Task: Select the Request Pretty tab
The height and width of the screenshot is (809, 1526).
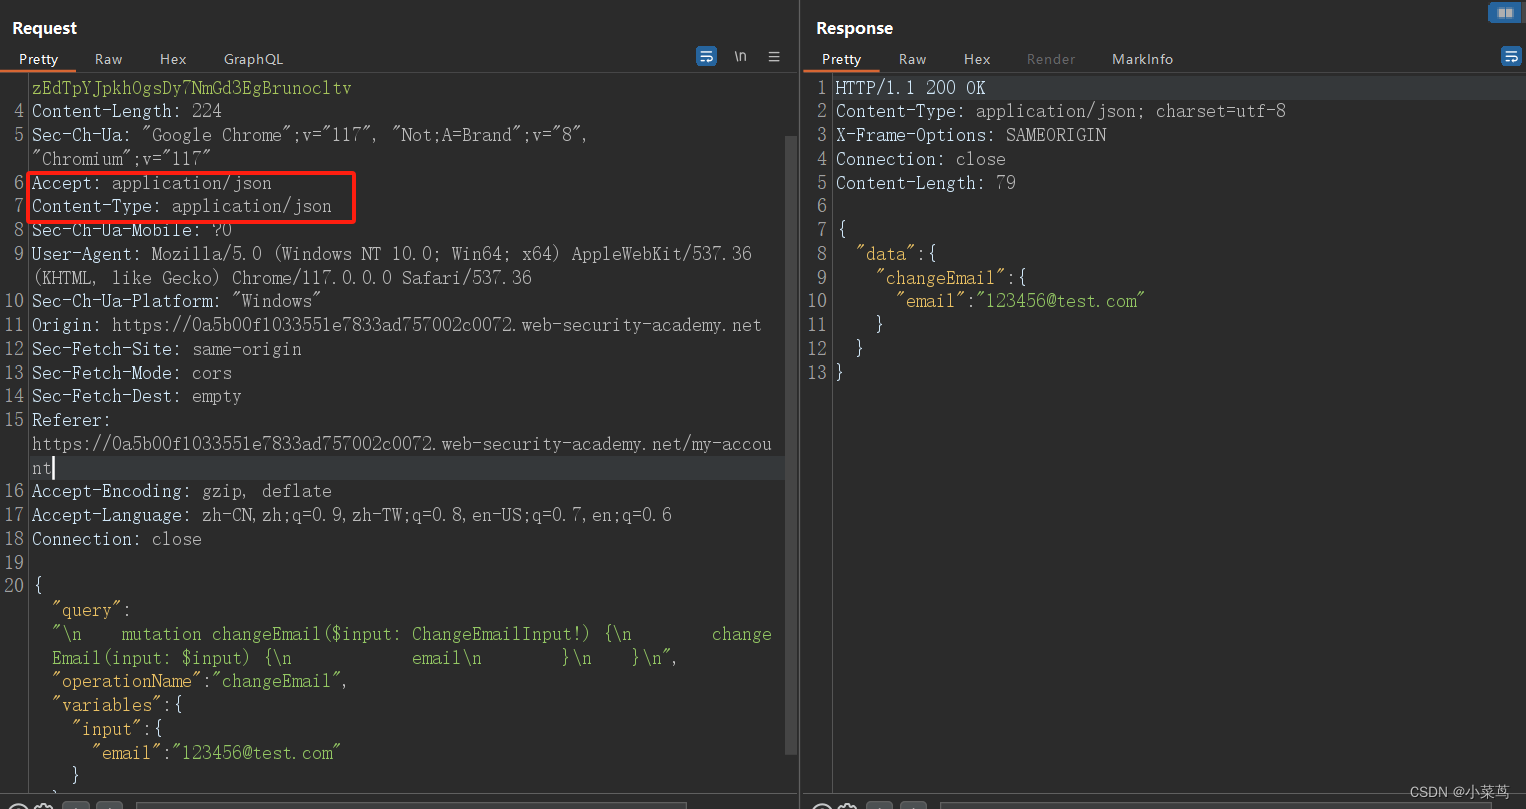Action: coord(39,59)
